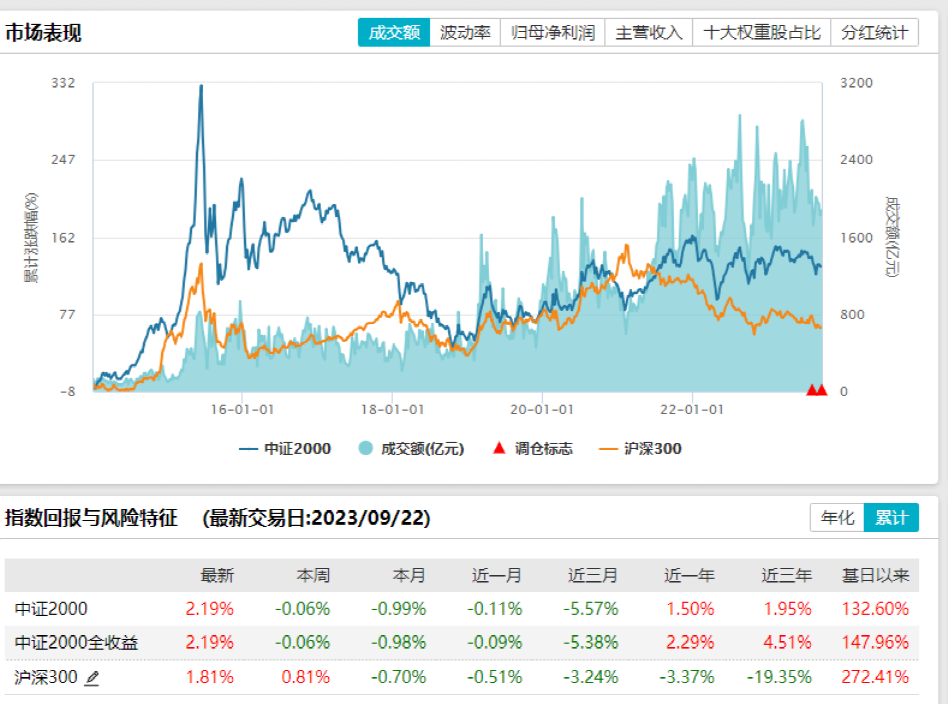
Task: Toggle the 沪深300 series in the chart legend
Action: [655, 448]
